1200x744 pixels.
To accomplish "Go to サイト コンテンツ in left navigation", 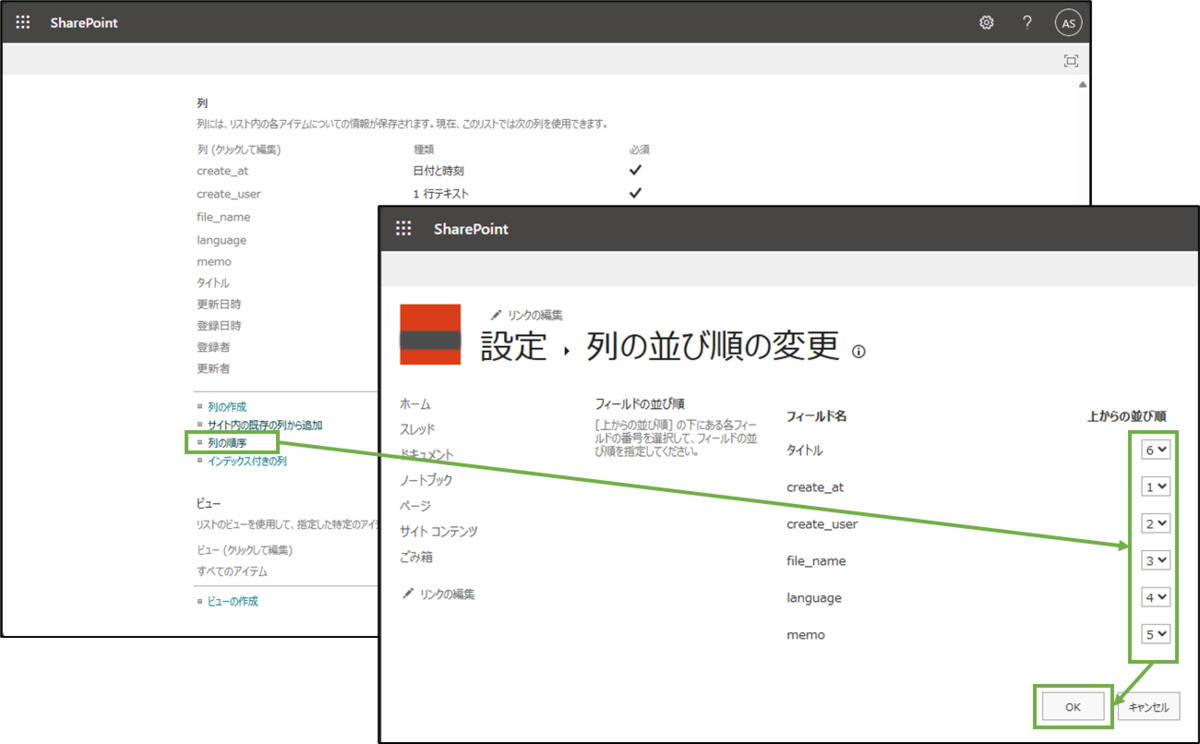I will [439, 531].
